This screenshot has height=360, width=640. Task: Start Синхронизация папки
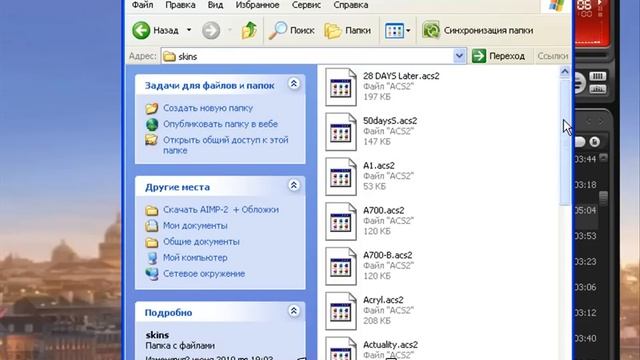(x=478, y=30)
